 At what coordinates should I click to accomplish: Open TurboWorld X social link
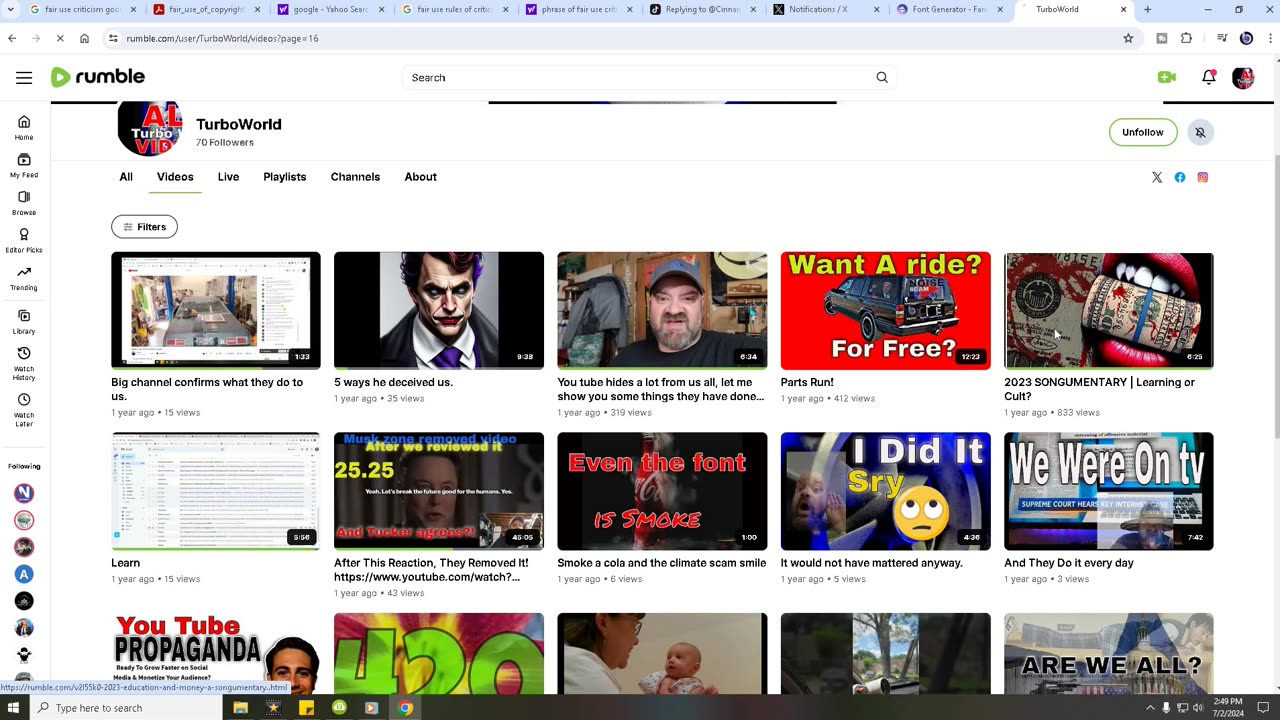(x=1157, y=177)
